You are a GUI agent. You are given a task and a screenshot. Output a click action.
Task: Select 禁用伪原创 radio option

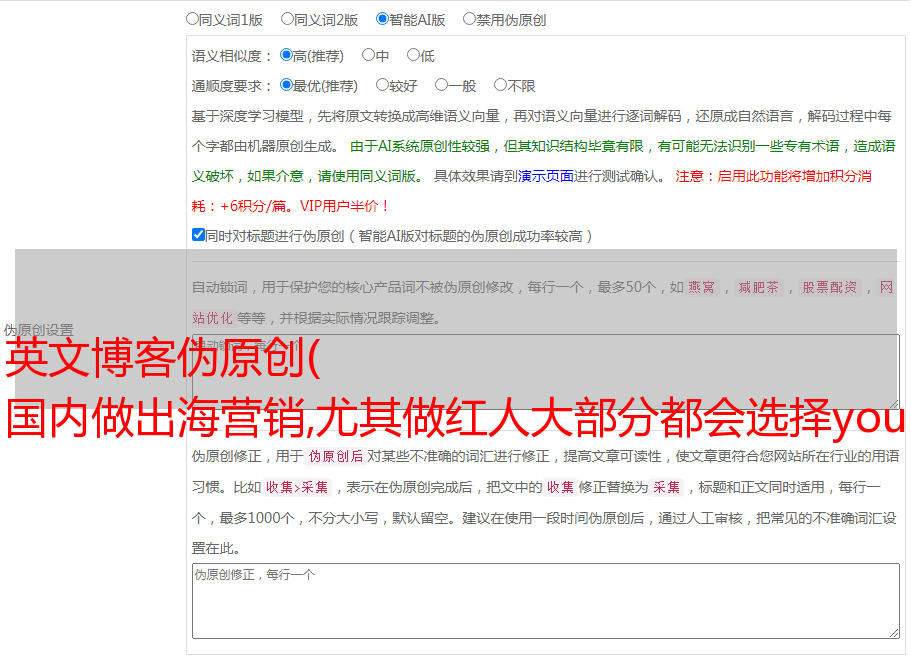pyautogui.click(x=469, y=19)
